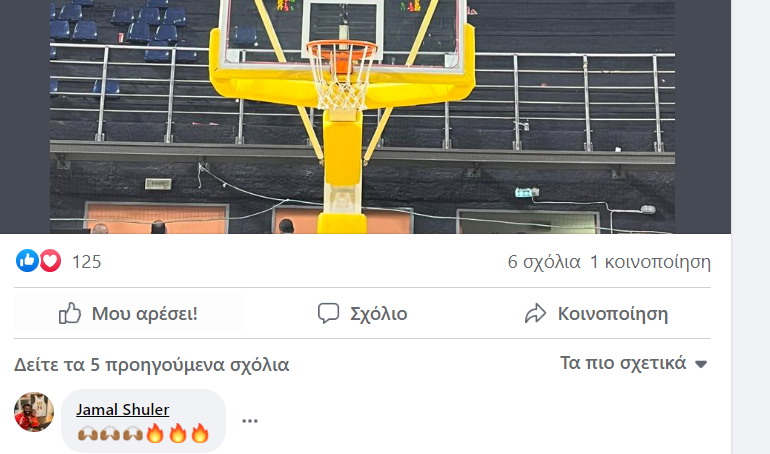Viewport: 770px width, 454px height.
Task: Load Δείτε τα 5 προηγούμενα σχόλια
Action: pos(151,365)
